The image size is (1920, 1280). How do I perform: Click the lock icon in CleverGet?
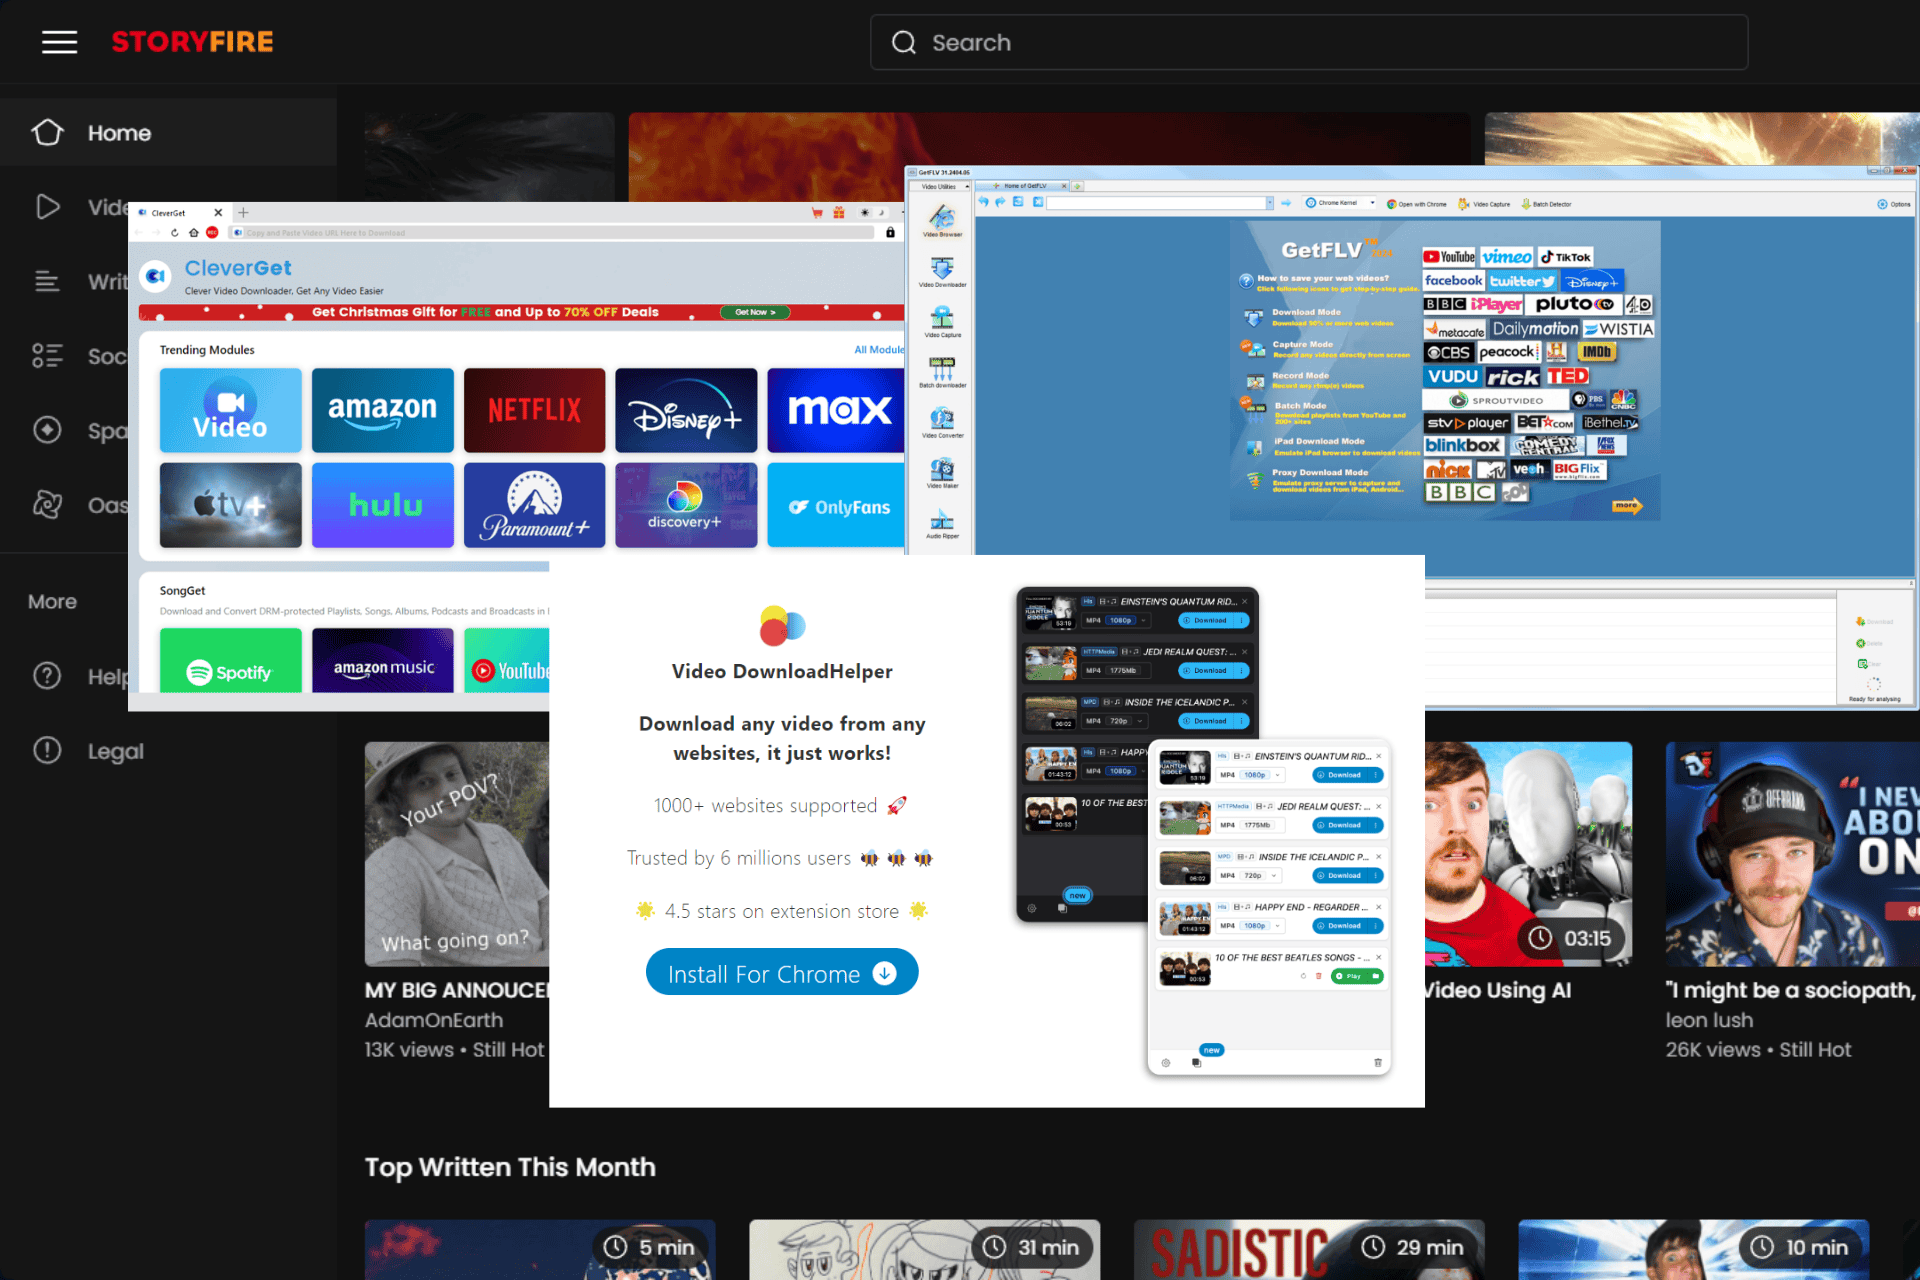[x=890, y=233]
